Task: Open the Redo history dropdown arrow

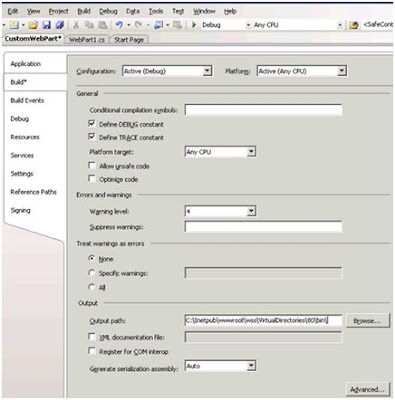Action: pos(148,25)
